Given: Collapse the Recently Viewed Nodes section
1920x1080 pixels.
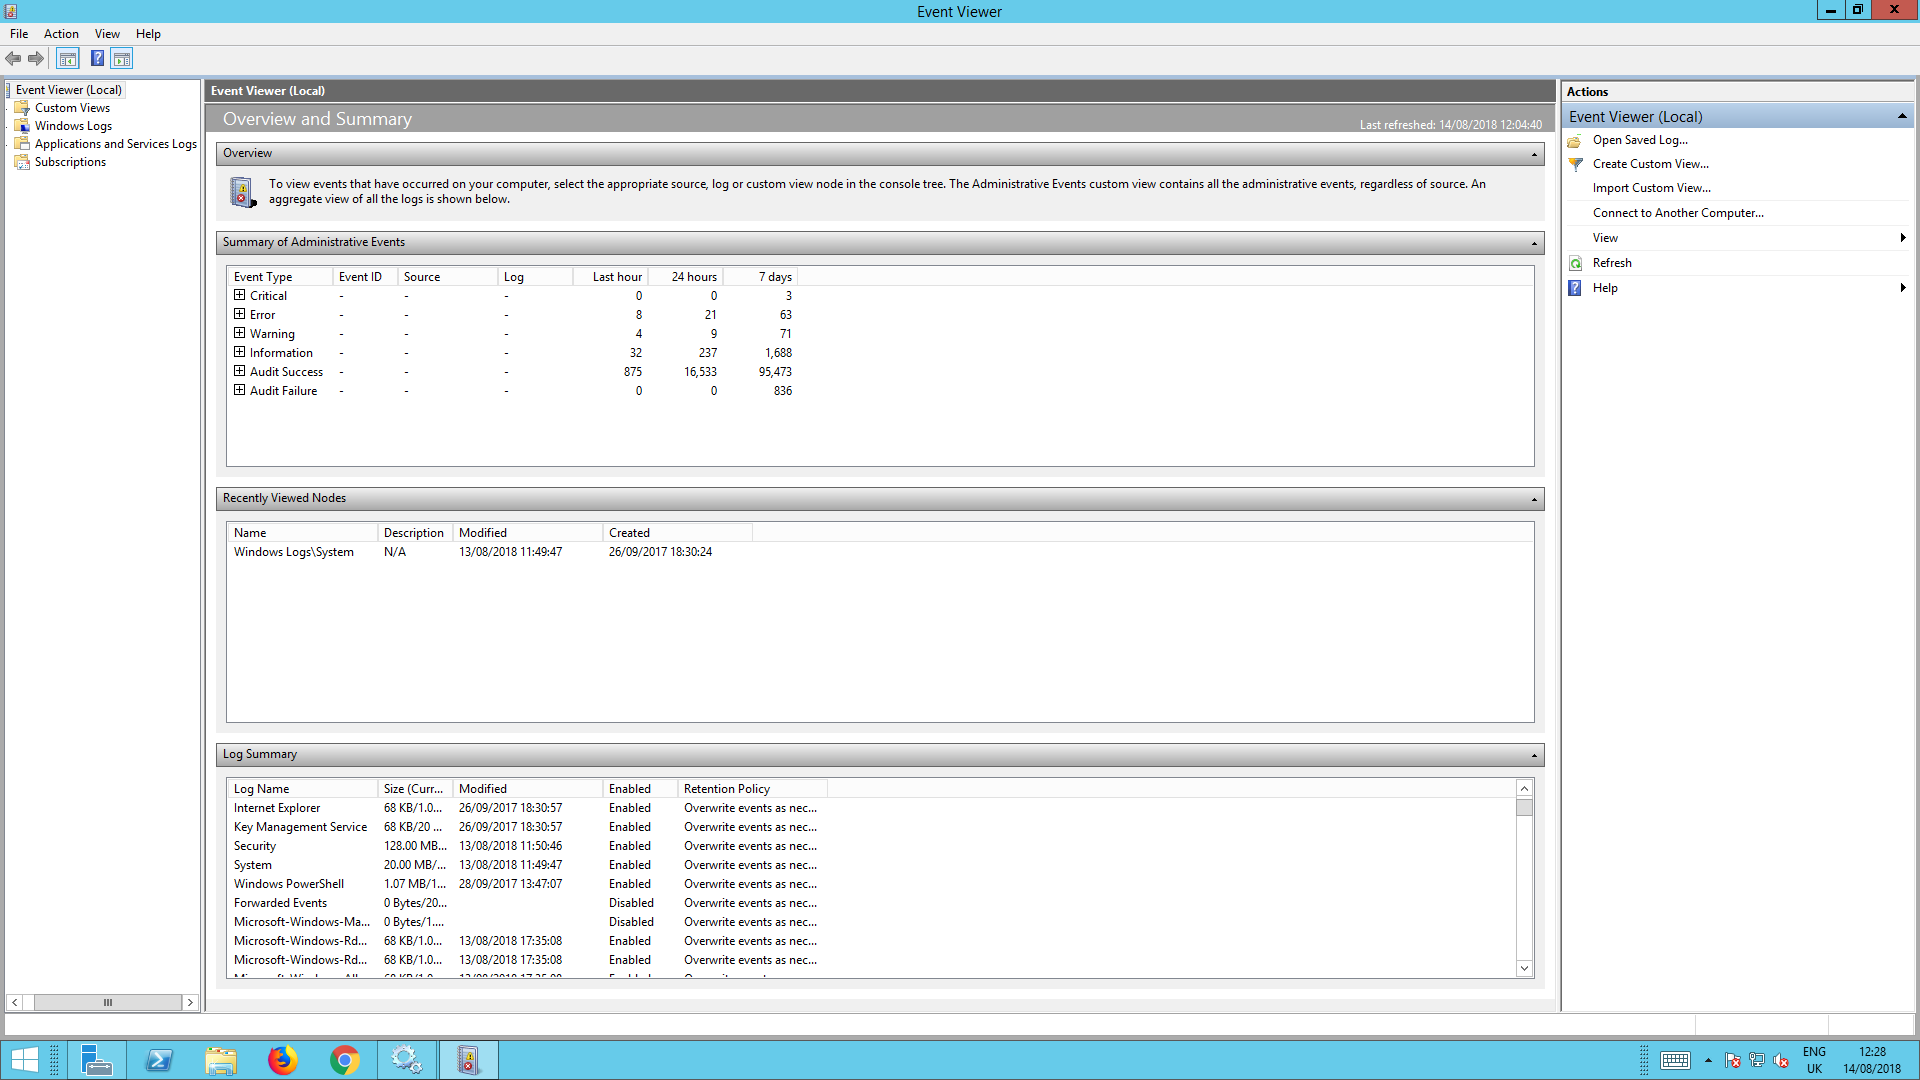Looking at the screenshot, I should point(1534,499).
